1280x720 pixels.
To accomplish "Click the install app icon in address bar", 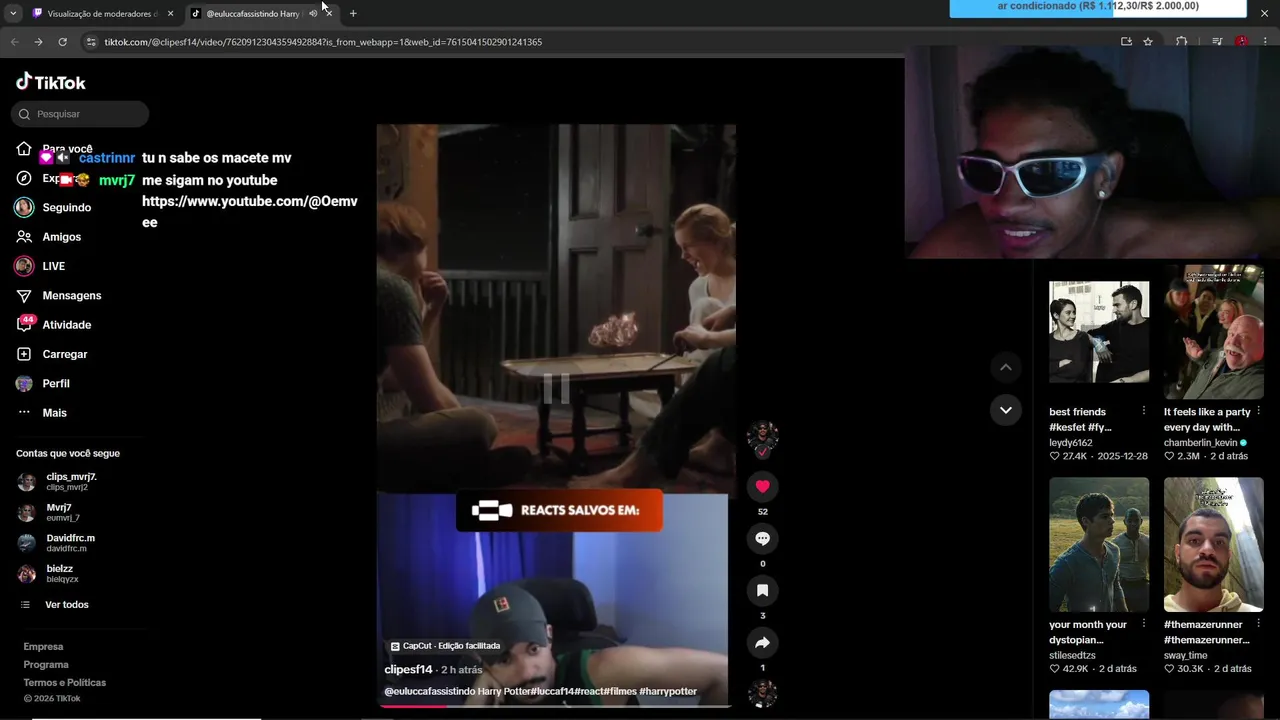I will click(x=1126, y=42).
